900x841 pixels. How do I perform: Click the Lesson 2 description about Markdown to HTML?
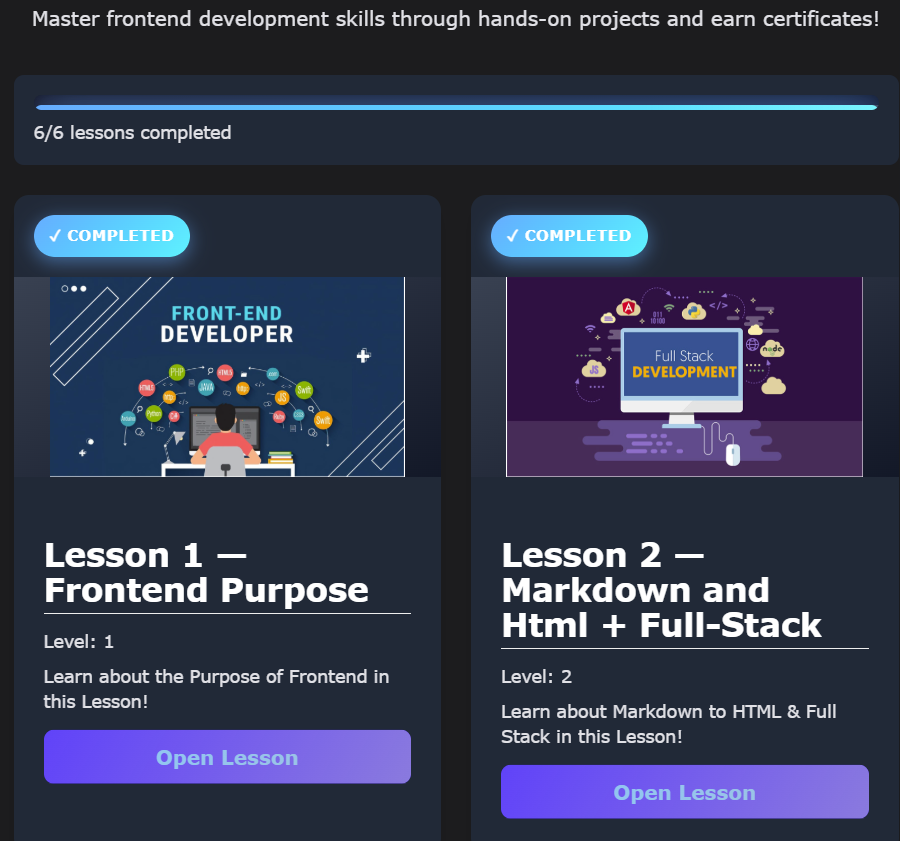click(668, 724)
